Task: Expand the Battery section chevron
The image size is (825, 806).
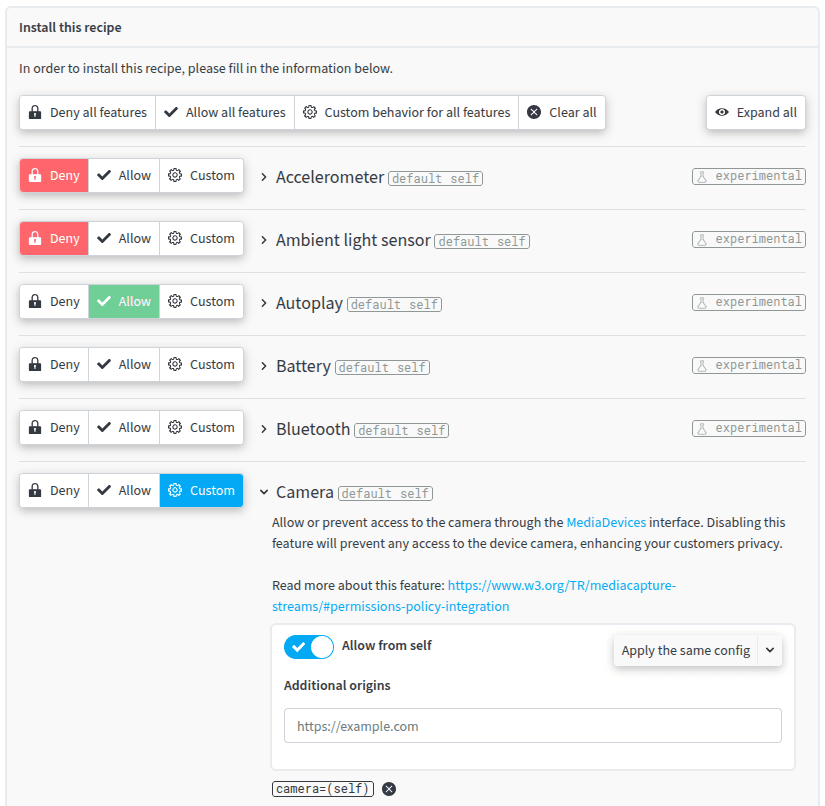Action: 264,366
